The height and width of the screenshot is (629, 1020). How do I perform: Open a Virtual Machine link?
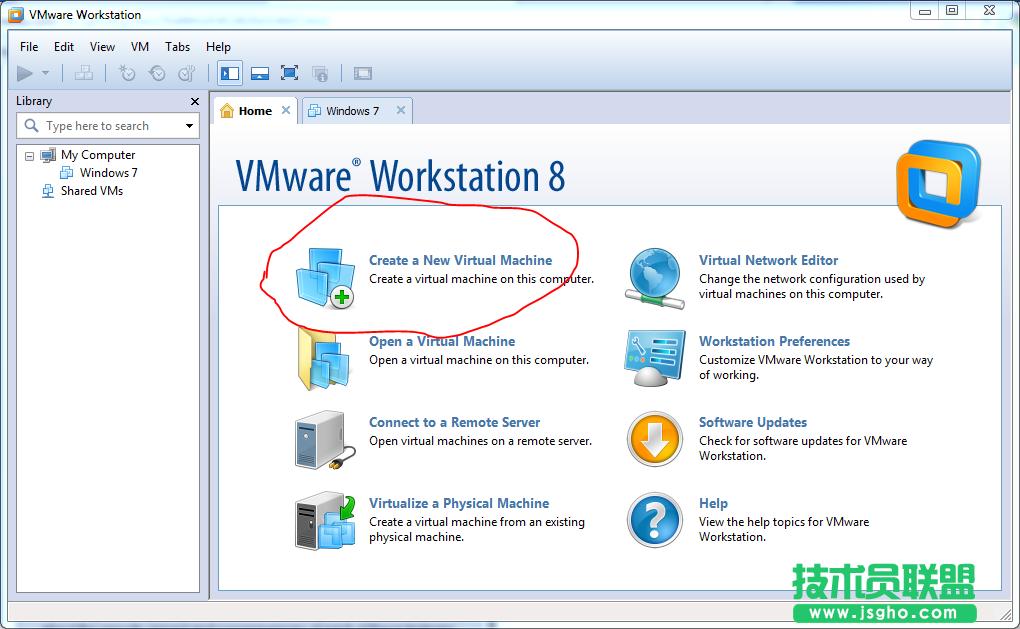(441, 341)
